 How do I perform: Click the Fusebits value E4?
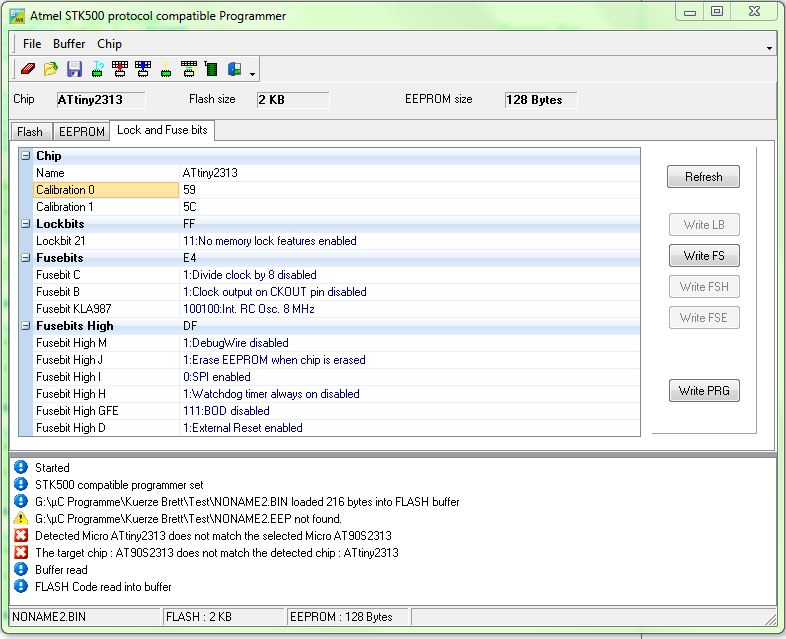coord(189,258)
